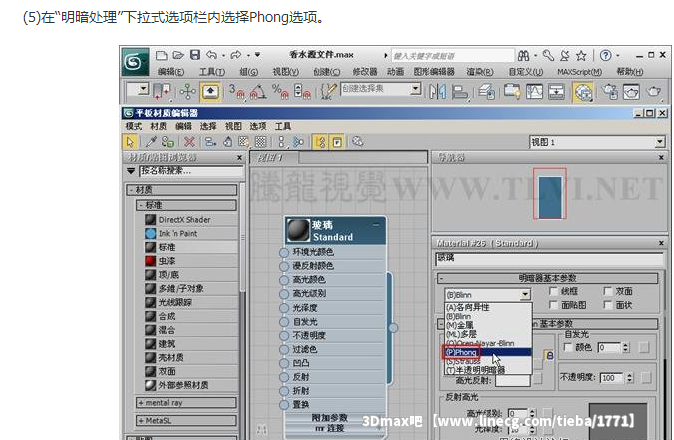Click the New file icon in quick access toolbar
The height and width of the screenshot is (440, 674).
pyautogui.click(x=161, y=55)
